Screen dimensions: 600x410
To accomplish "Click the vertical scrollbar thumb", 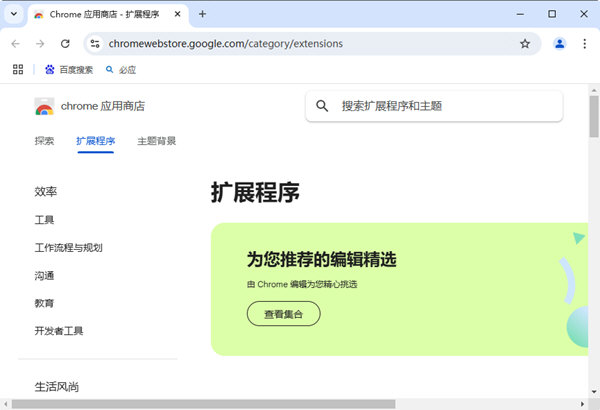I will [594, 116].
